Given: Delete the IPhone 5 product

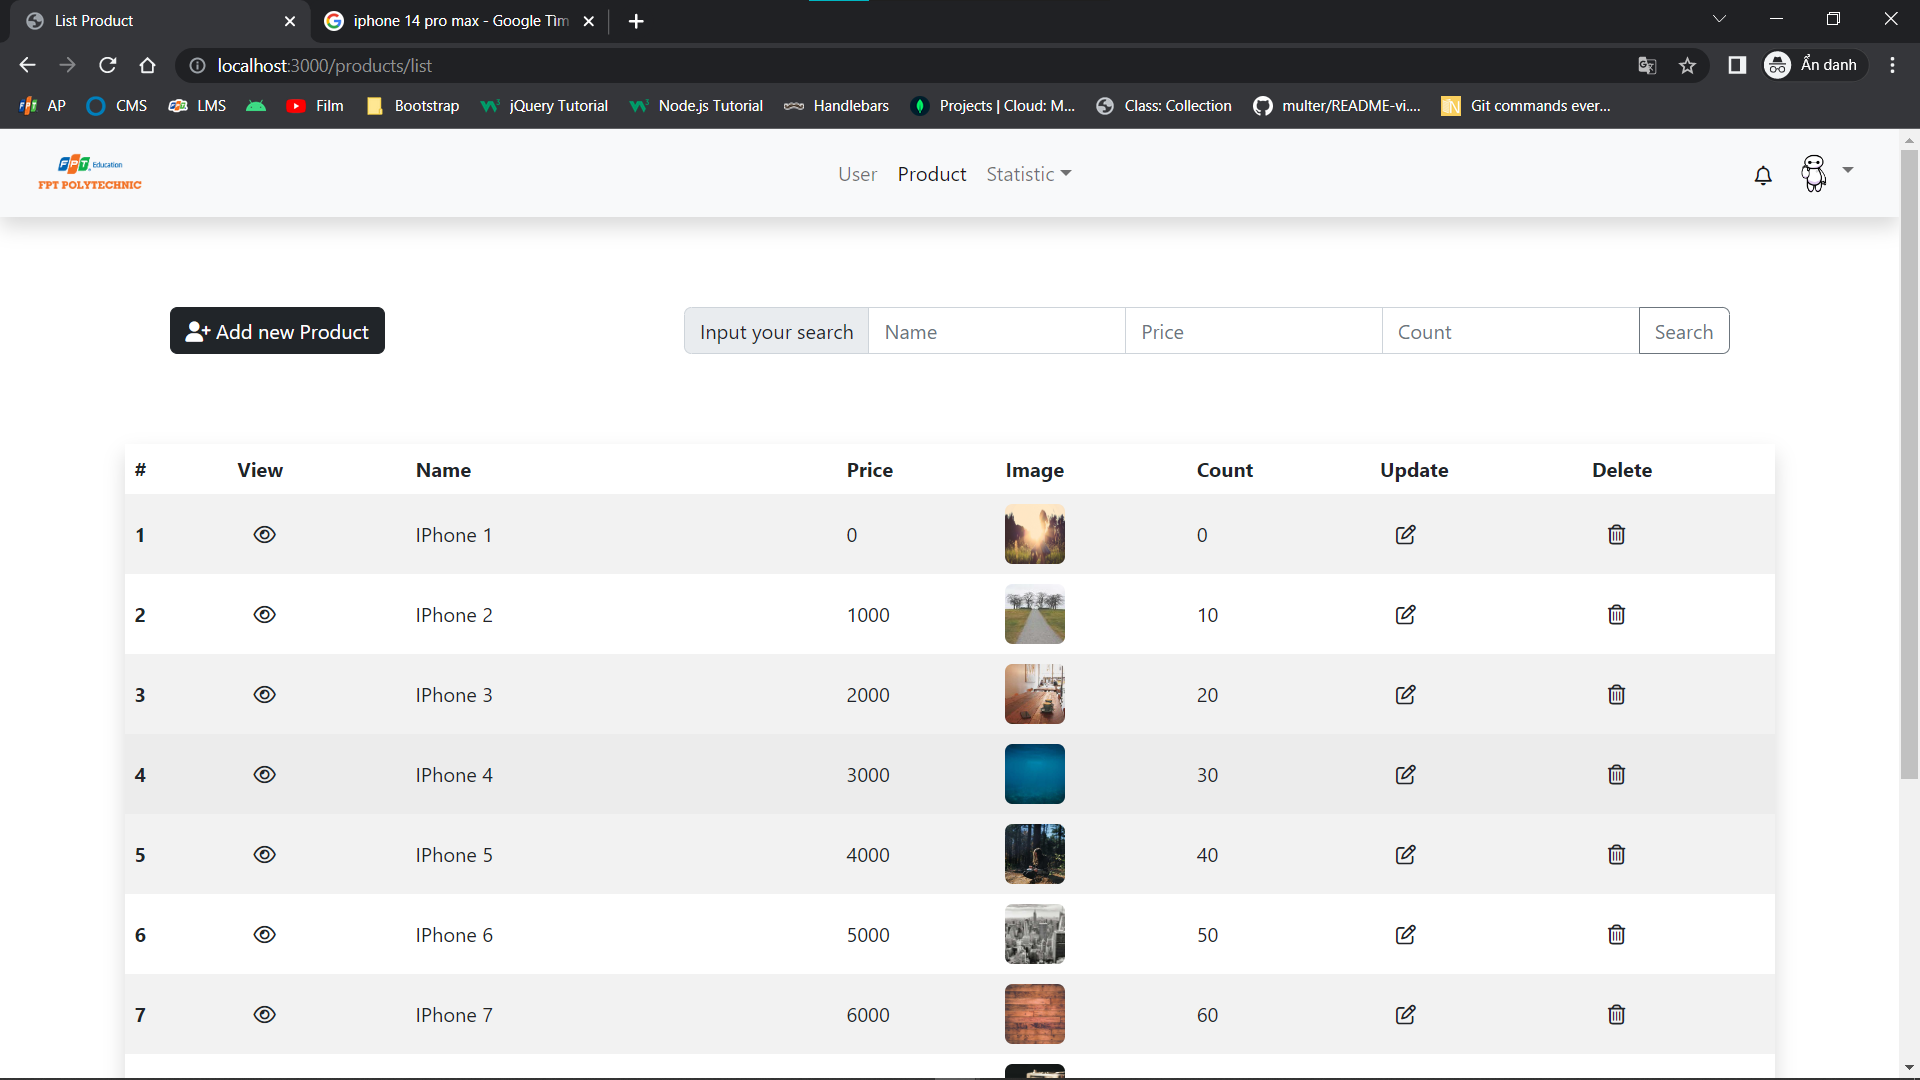Looking at the screenshot, I should tap(1616, 854).
